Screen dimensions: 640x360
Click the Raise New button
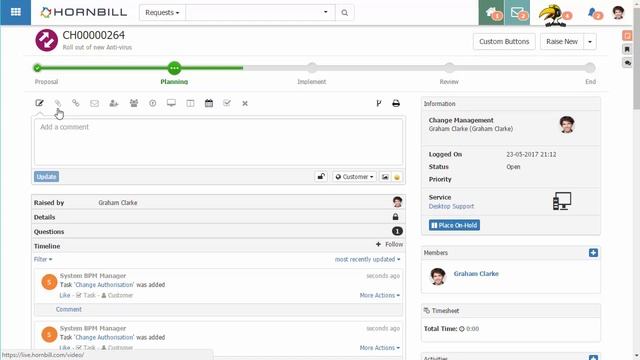click(562, 42)
